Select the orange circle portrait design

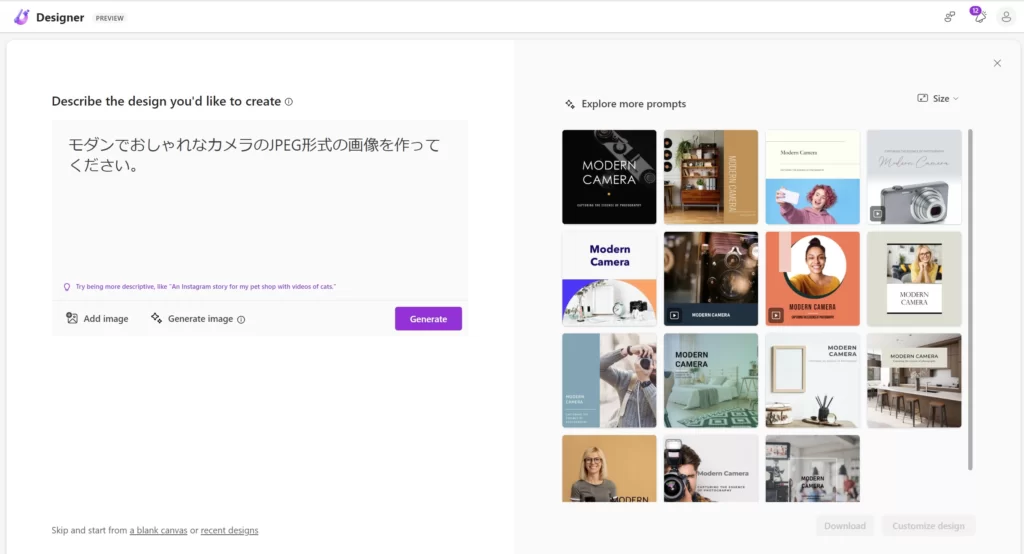pos(812,279)
